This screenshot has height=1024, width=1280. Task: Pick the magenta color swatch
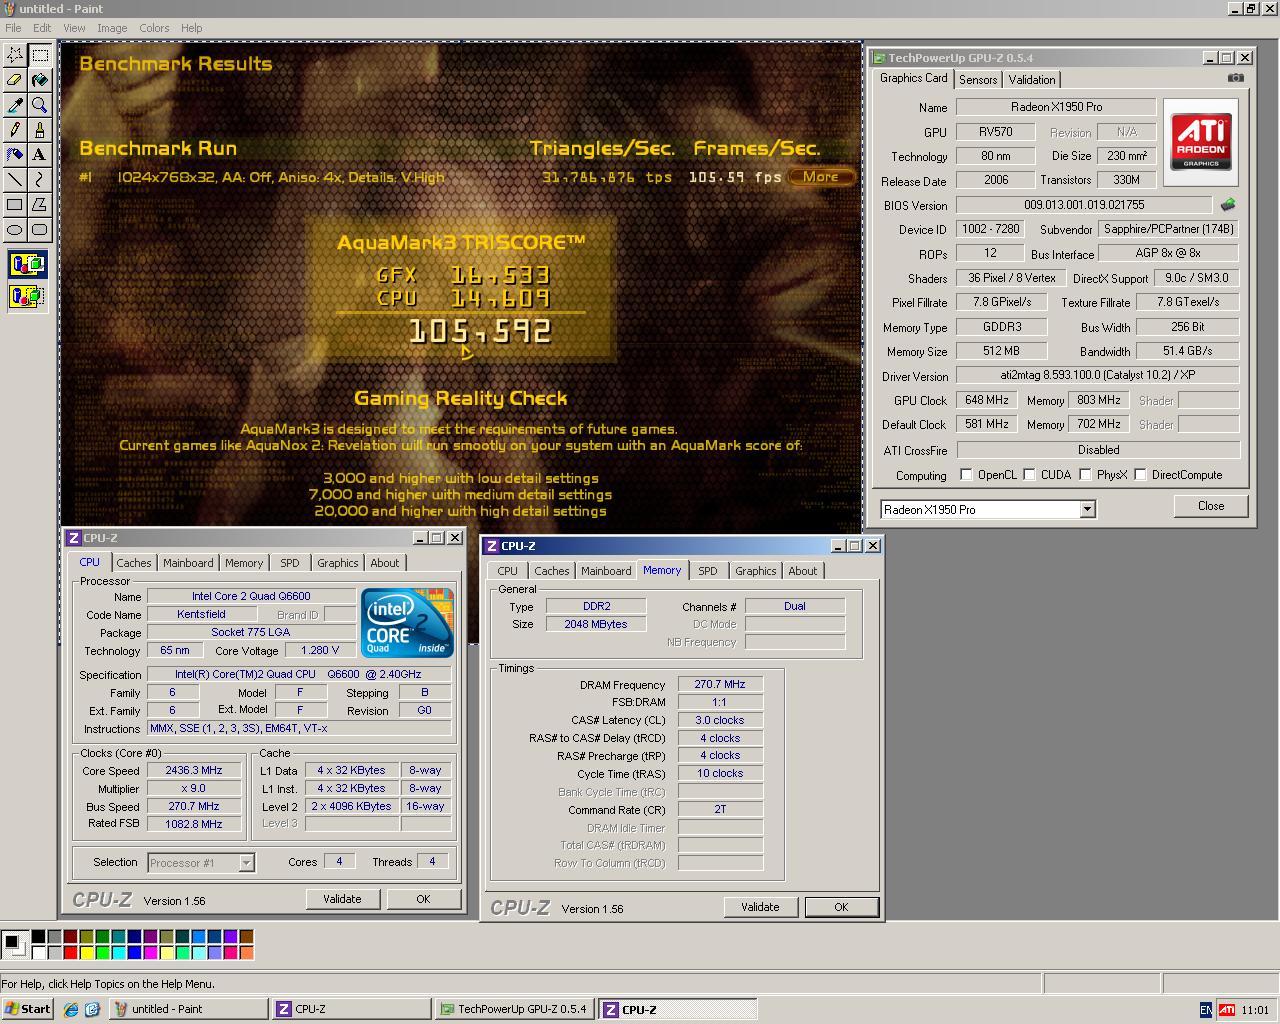(x=150, y=952)
